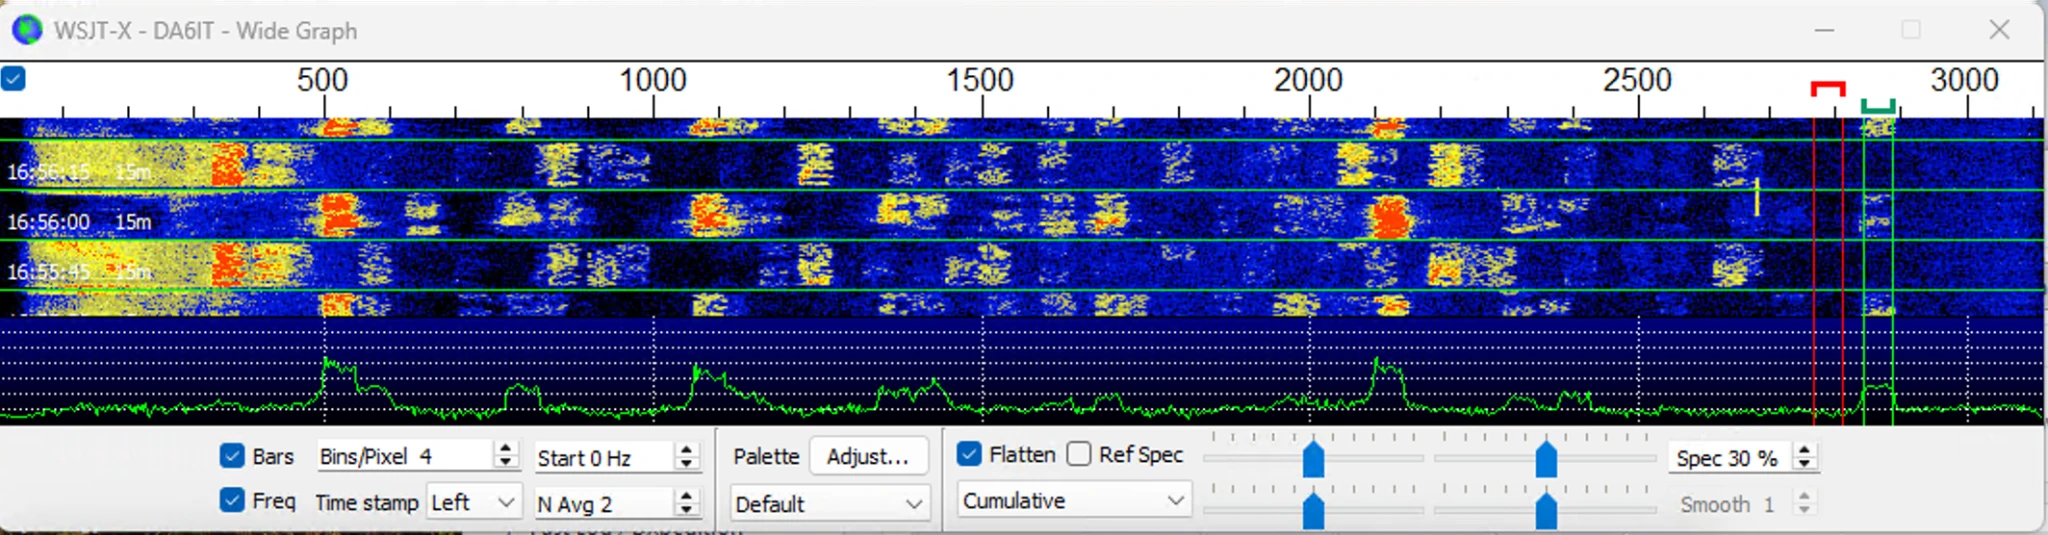The image size is (2048, 535).
Task: Enable or disable the Bars checkbox
Action: coord(232,456)
